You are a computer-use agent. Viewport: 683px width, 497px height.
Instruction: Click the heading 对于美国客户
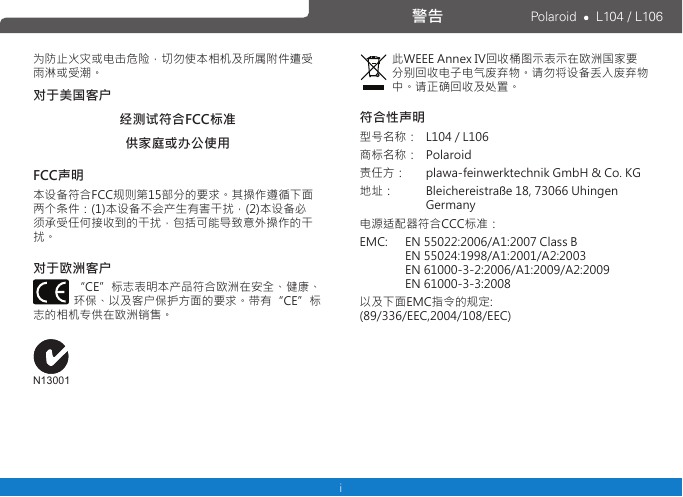click(x=72, y=95)
